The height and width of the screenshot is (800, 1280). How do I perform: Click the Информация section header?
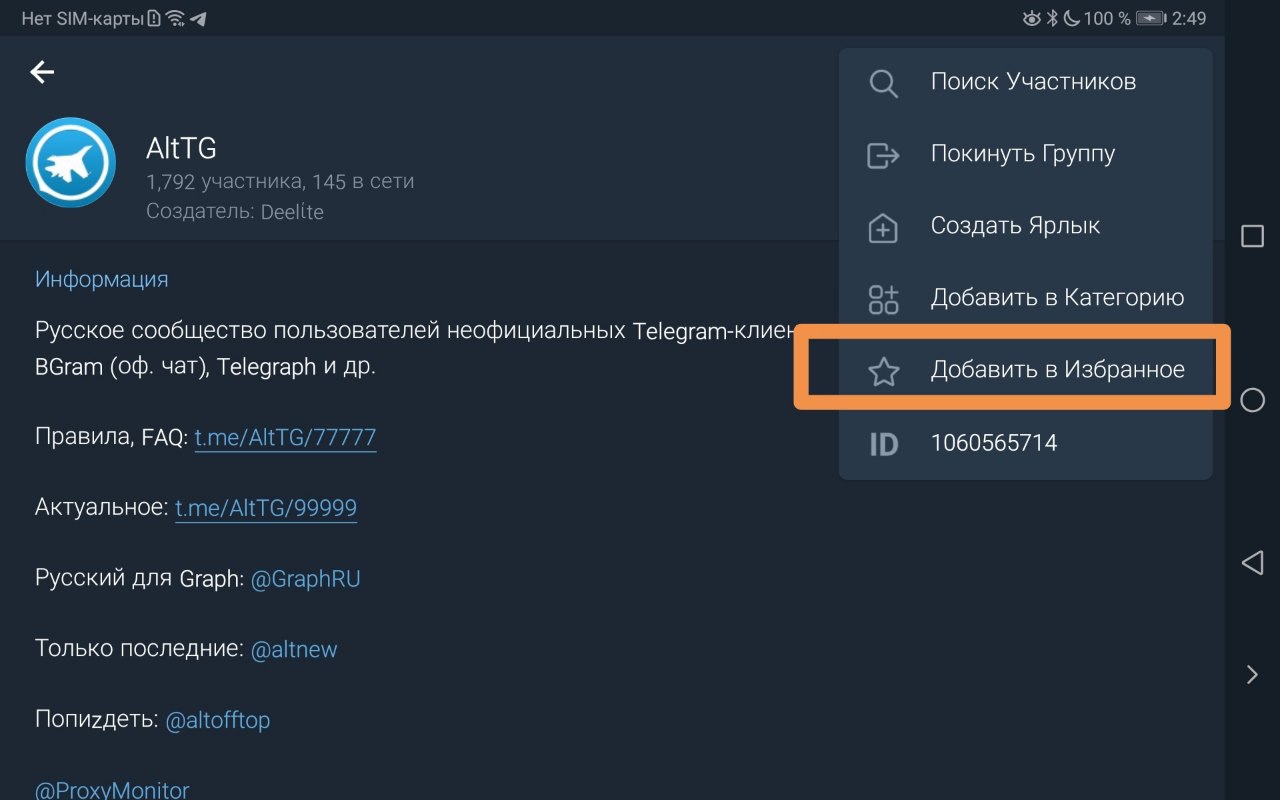[x=101, y=279]
